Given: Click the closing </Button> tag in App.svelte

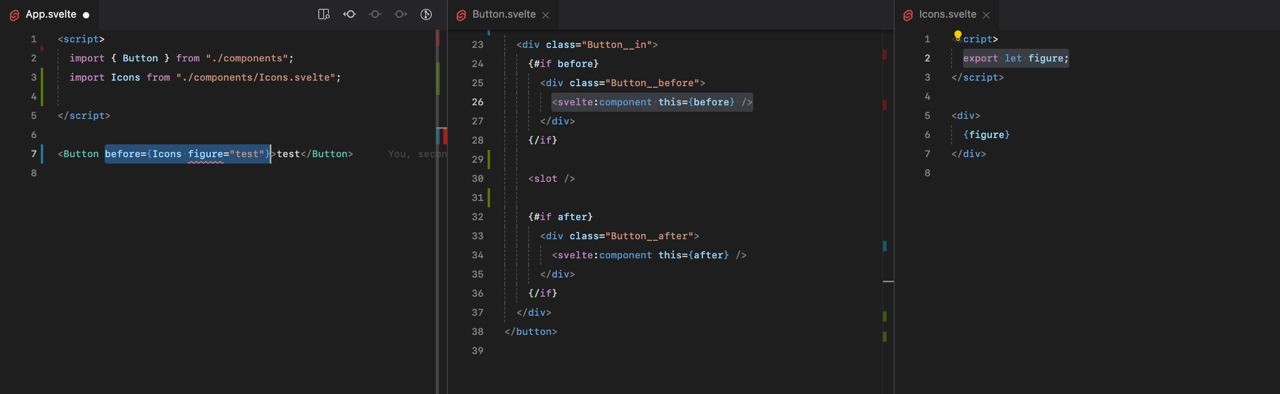Looking at the screenshot, I should 327,154.
